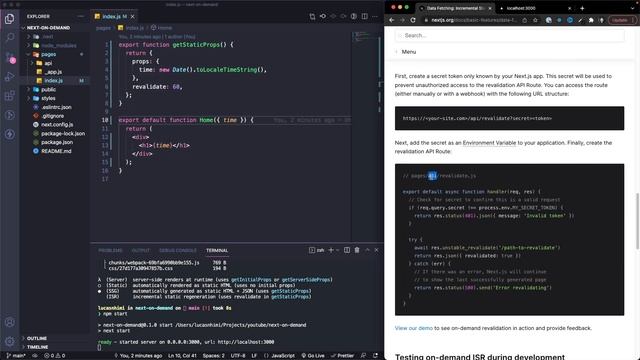Select the Data Fetching browser tab

[455, 8]
